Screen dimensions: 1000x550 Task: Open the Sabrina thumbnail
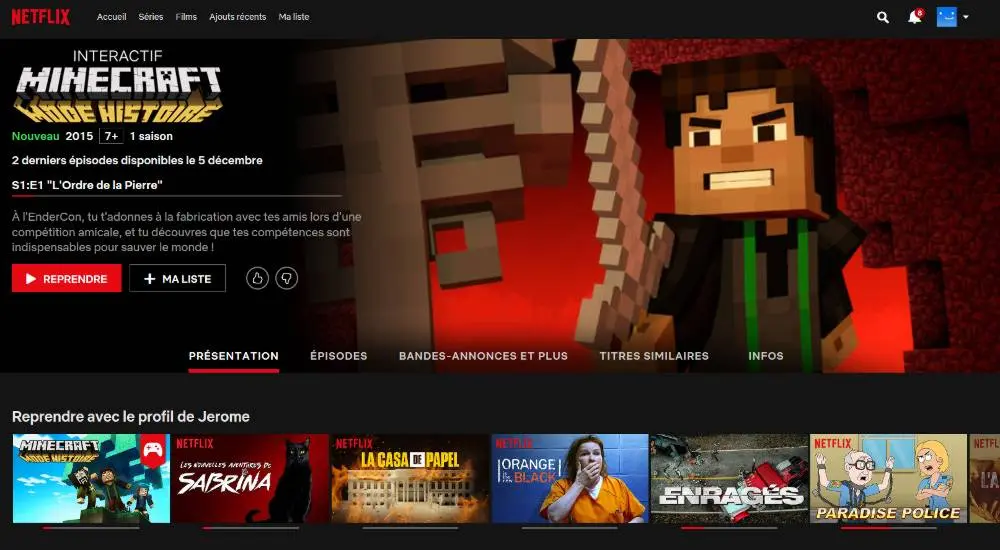point(250,479)
